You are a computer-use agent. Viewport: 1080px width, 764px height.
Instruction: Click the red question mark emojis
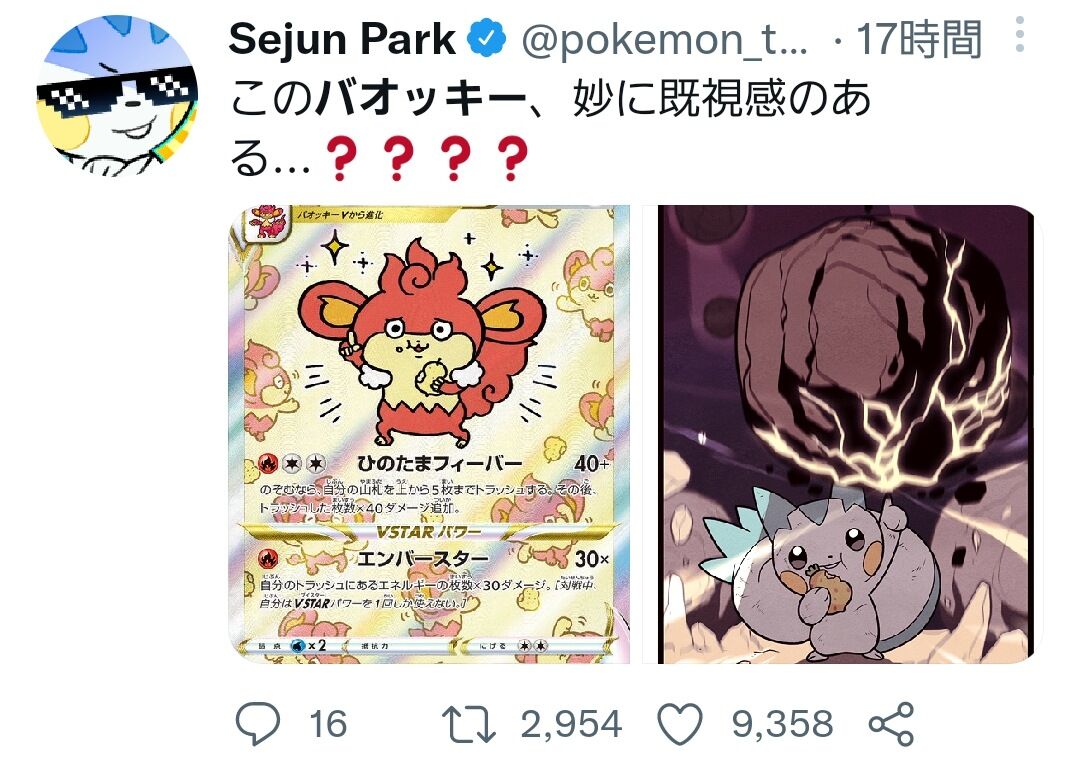[427, 158]
